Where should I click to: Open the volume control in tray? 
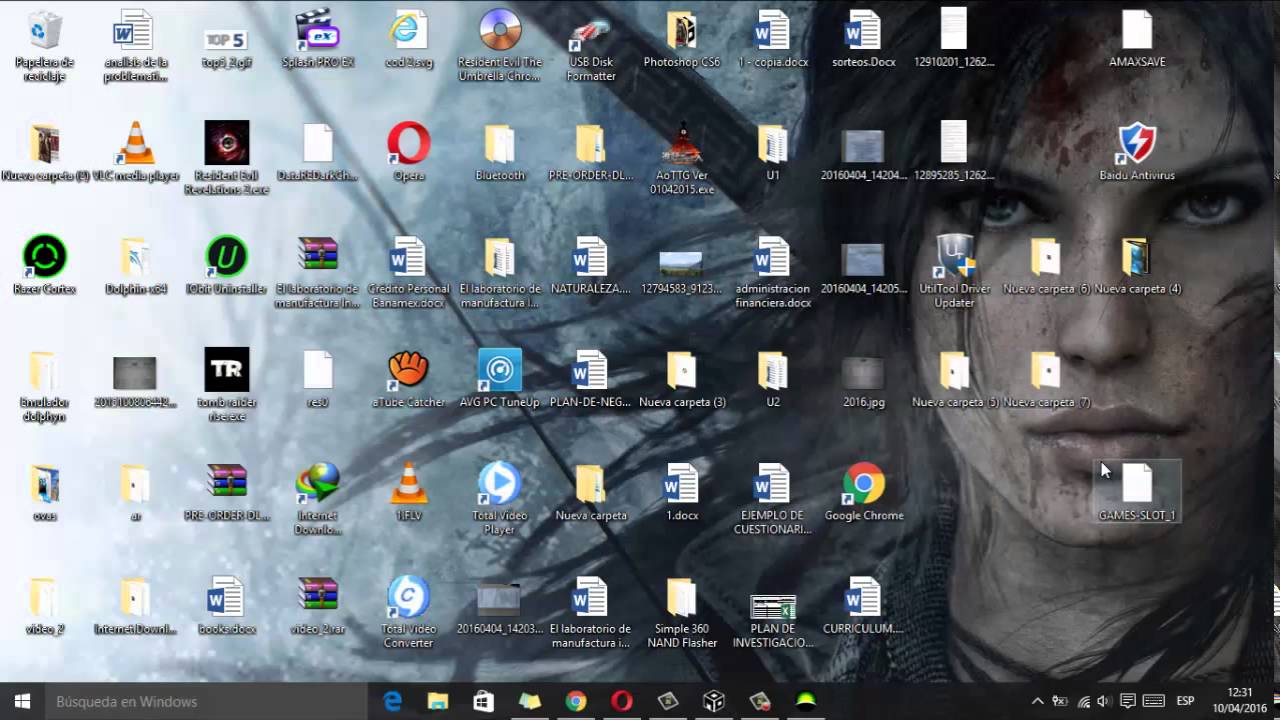(x=1104, y=701)
